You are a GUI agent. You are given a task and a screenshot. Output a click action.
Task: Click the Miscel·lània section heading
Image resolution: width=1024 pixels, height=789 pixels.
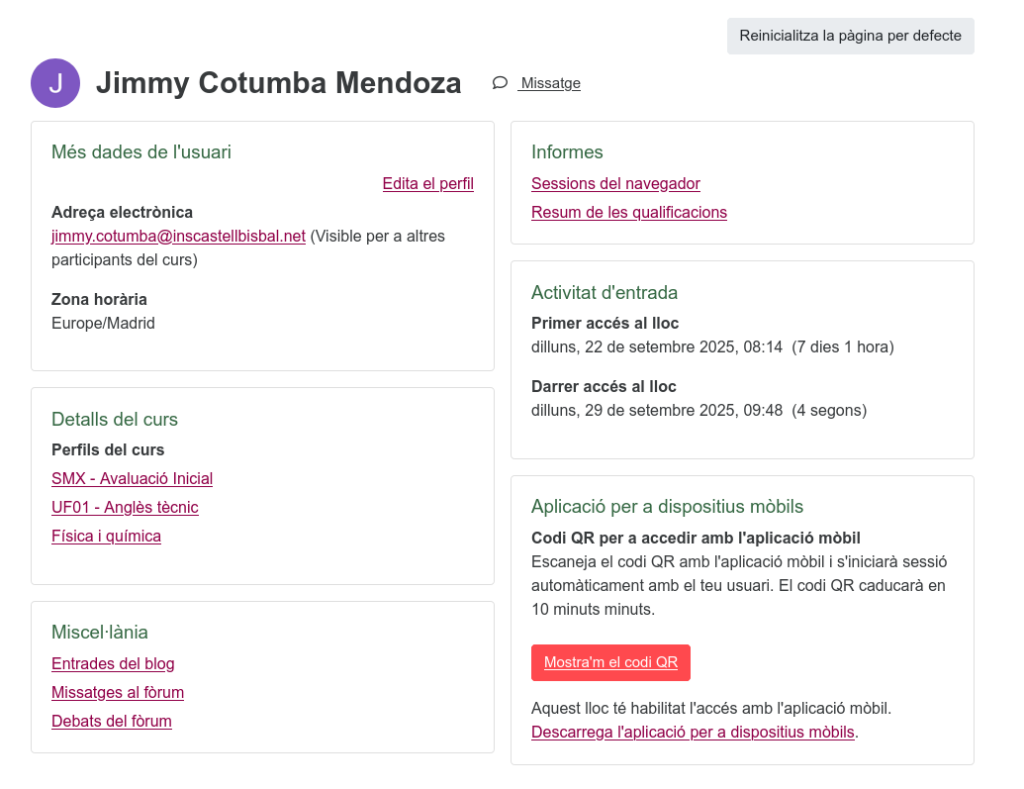tap(100, 632)
